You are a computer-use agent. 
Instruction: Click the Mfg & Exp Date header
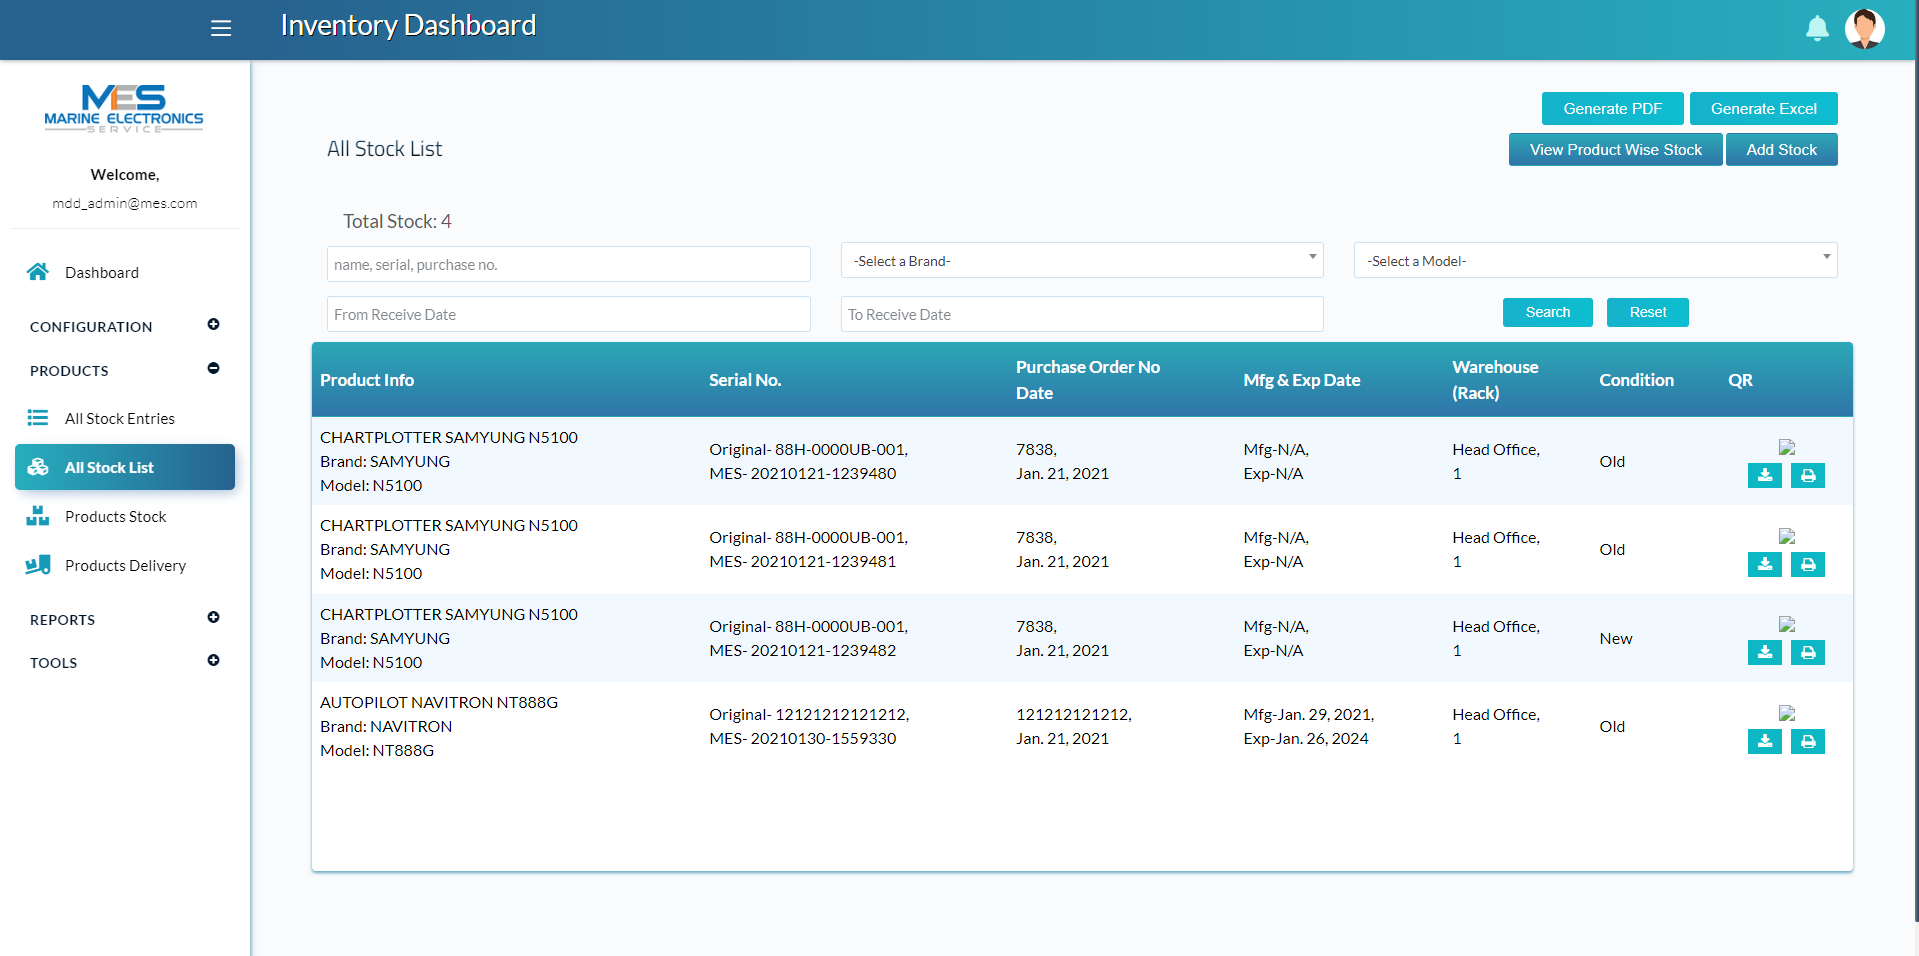point(1301,380)
